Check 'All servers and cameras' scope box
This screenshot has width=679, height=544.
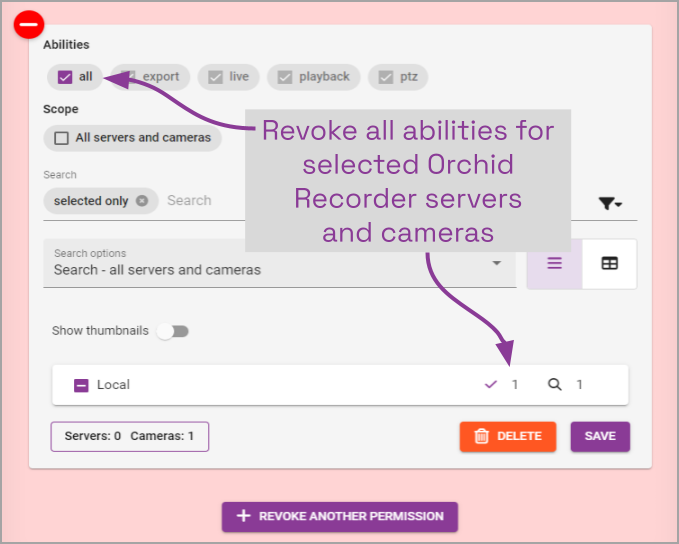point(61,138)
